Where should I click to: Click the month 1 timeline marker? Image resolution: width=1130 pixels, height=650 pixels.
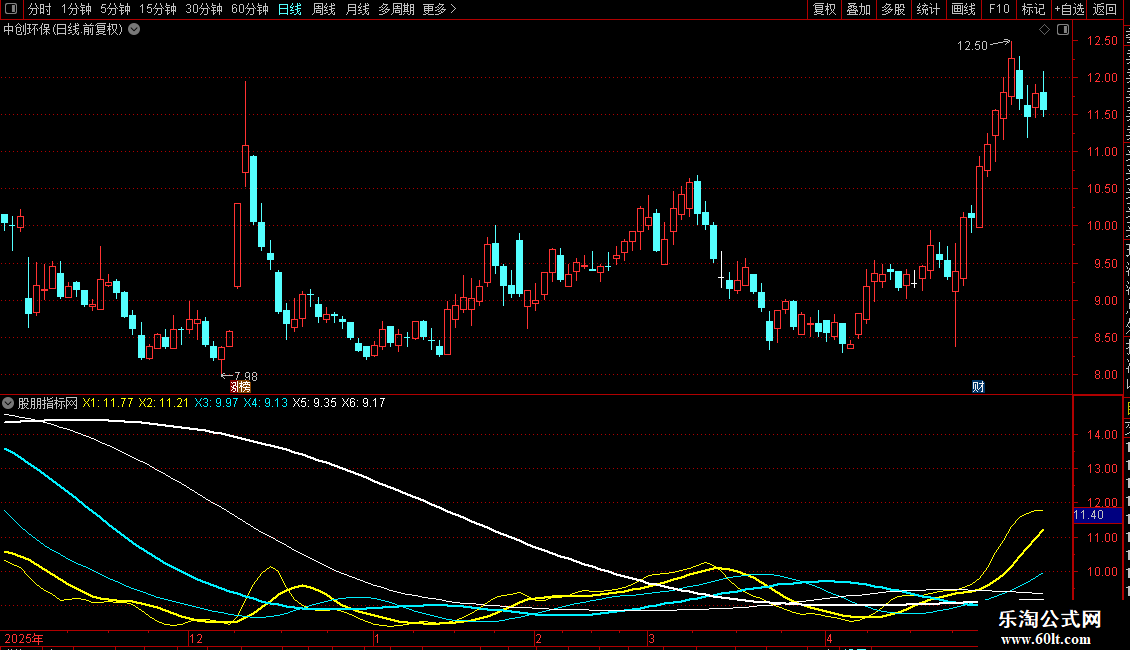[376, 638]
